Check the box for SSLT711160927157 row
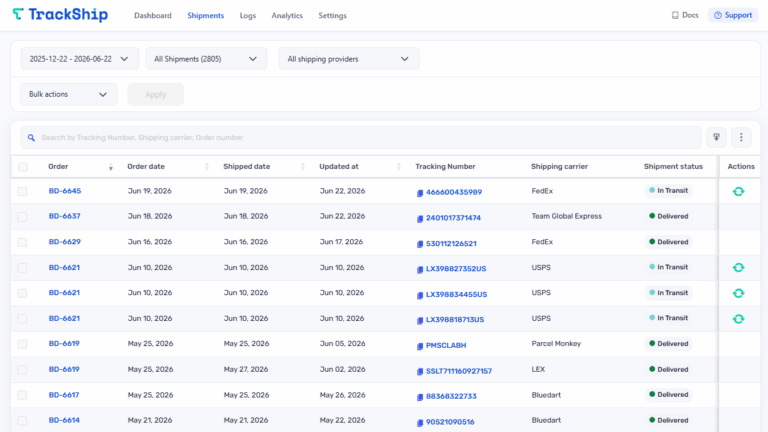Image resolution: width=768 pixels, height=432 pixels. tap(22, 369)
